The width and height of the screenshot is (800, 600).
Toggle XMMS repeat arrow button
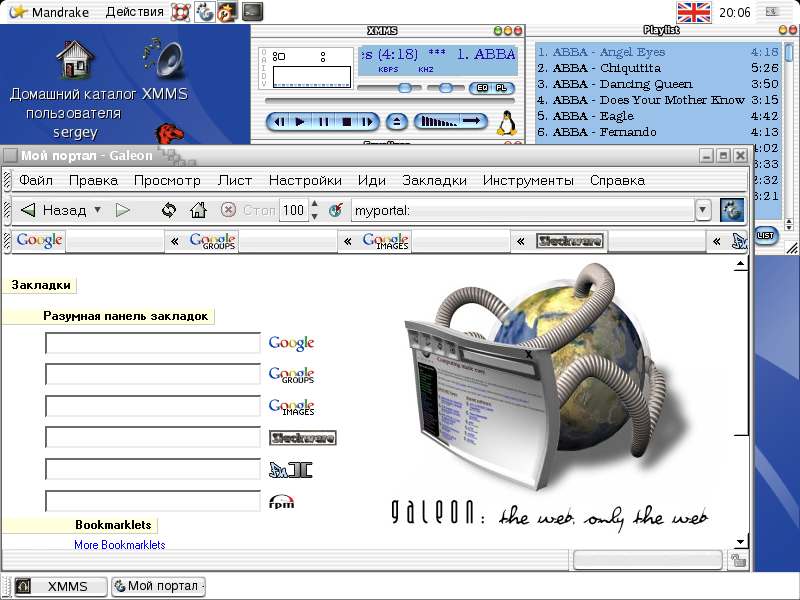pyautogui.click(x=472, y=121)
